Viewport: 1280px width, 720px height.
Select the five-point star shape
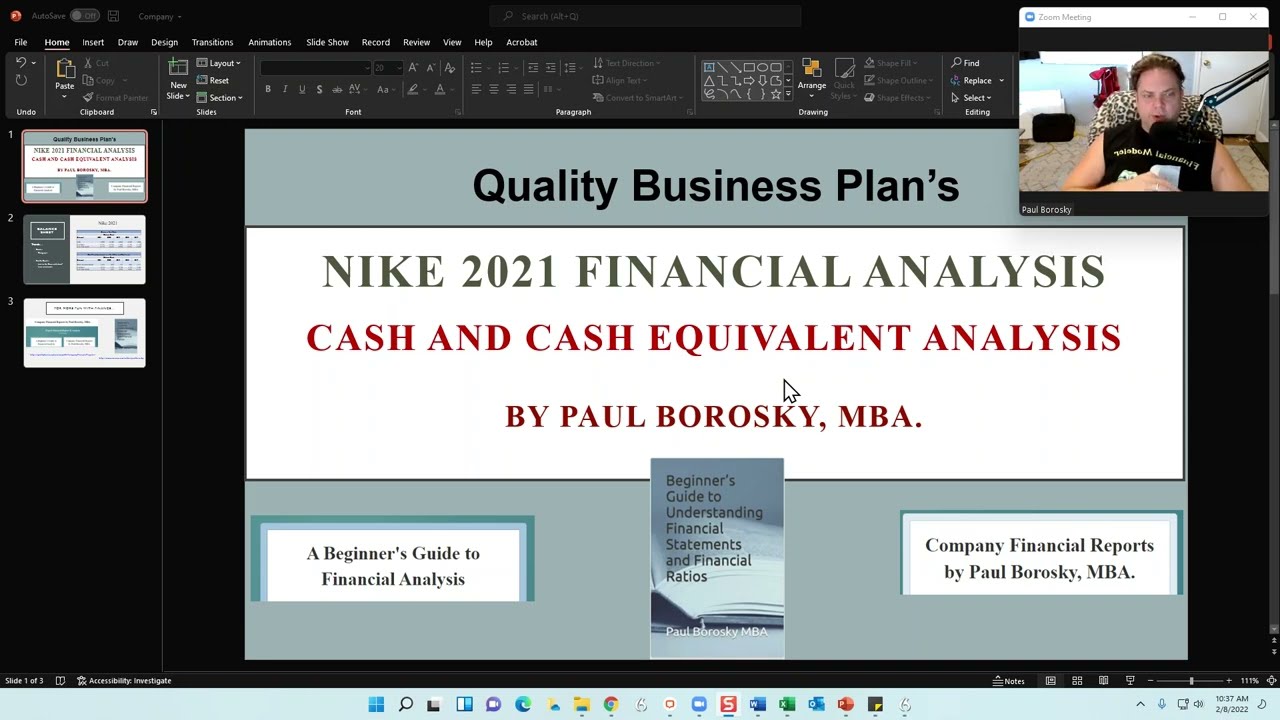776,94
